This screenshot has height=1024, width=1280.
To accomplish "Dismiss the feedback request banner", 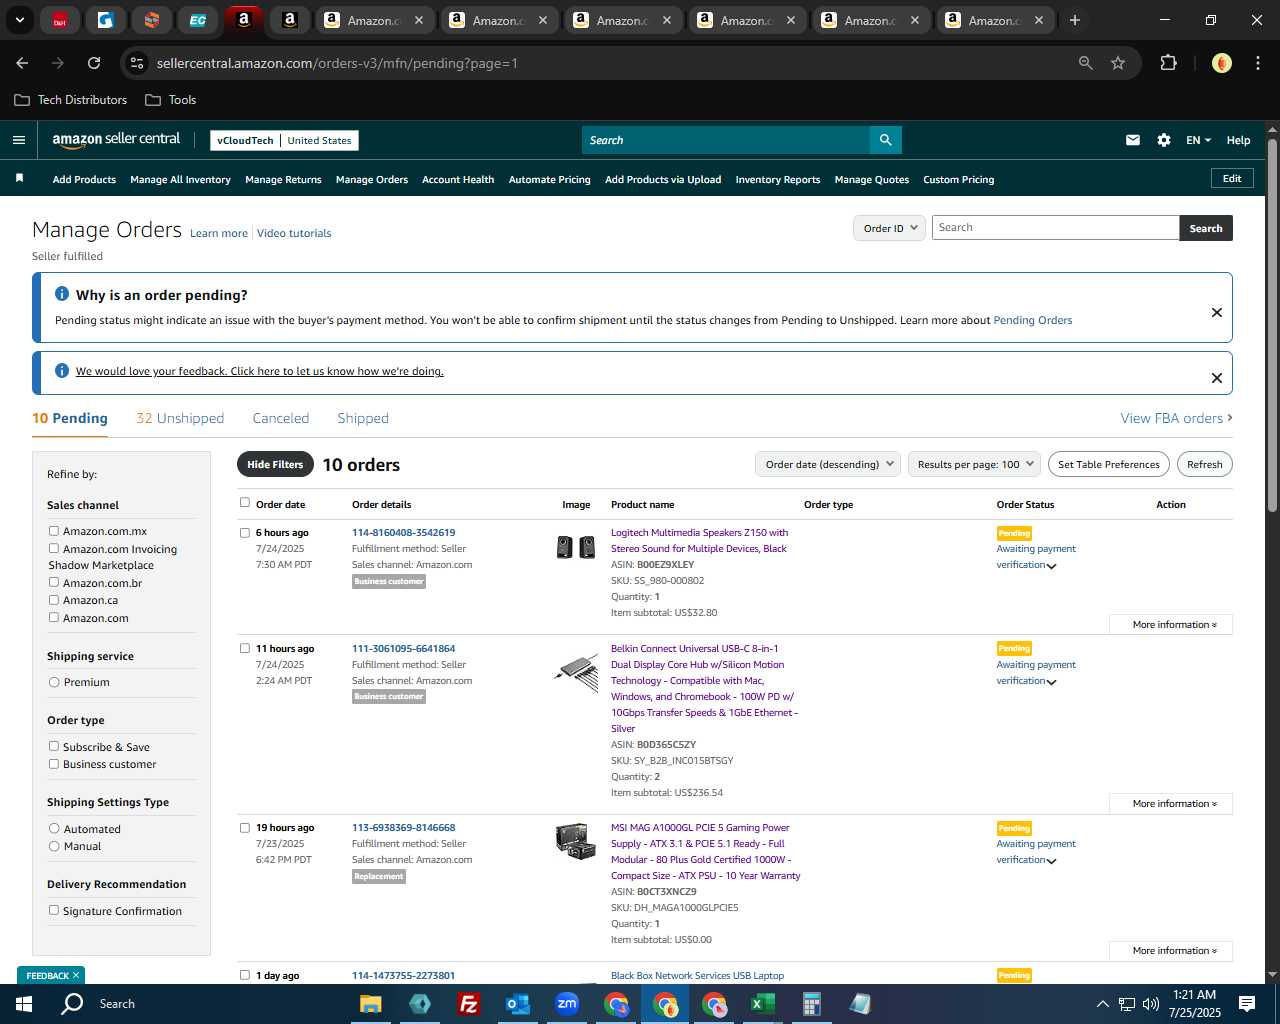I will click(1217, 378).
